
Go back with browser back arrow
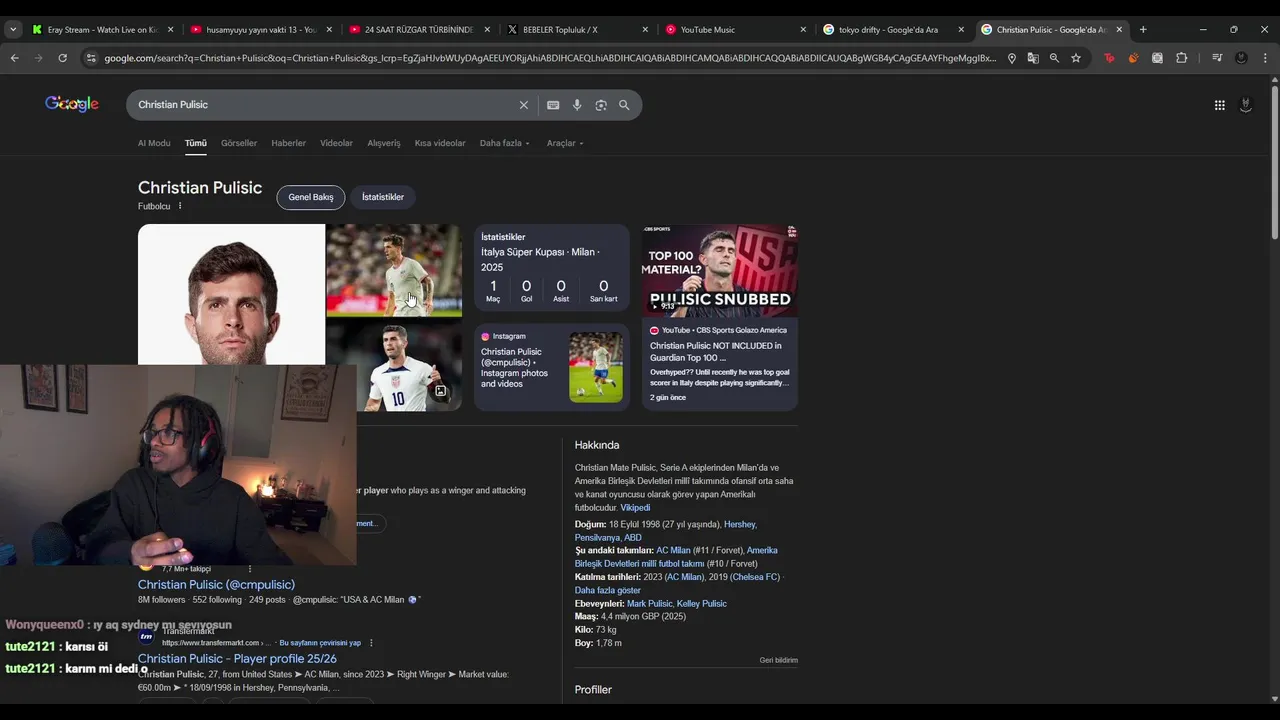coord(14,58)
